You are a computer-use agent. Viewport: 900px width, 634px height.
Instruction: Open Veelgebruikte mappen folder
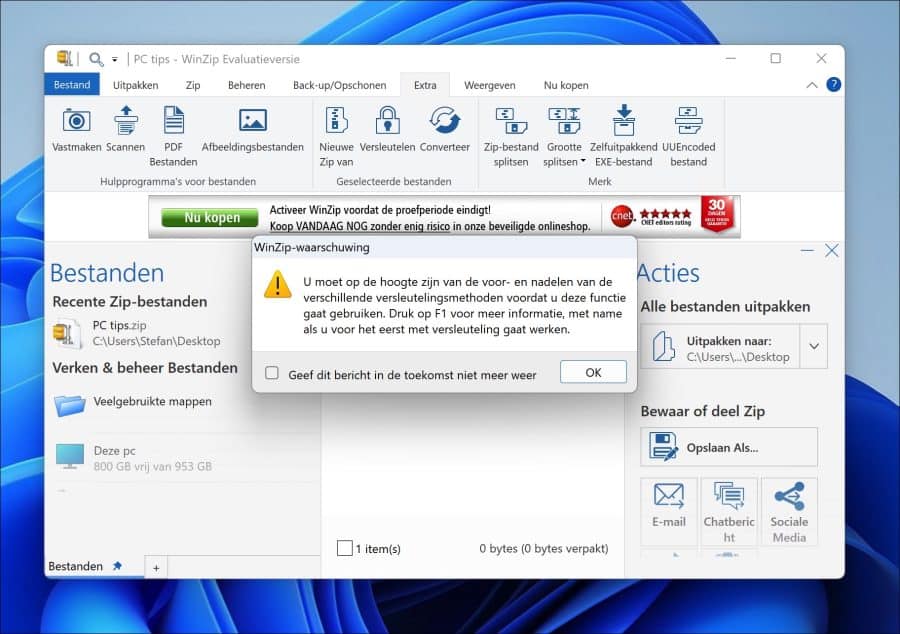[133, 403]
